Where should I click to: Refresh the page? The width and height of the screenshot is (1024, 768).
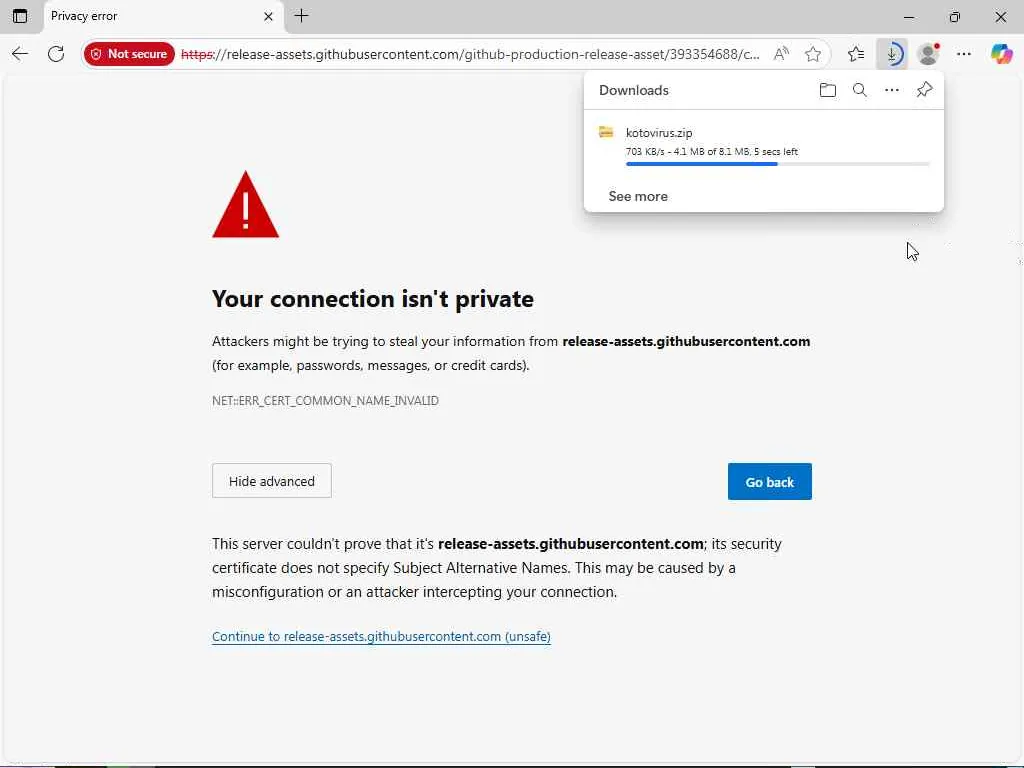point(56,54)
